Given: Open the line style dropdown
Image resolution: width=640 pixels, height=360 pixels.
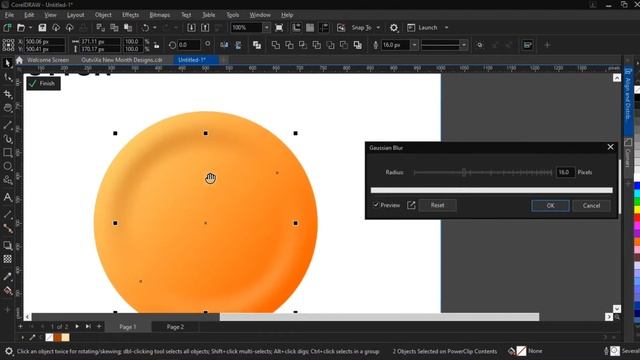Looking at the screenshot, I should (463, 45).
